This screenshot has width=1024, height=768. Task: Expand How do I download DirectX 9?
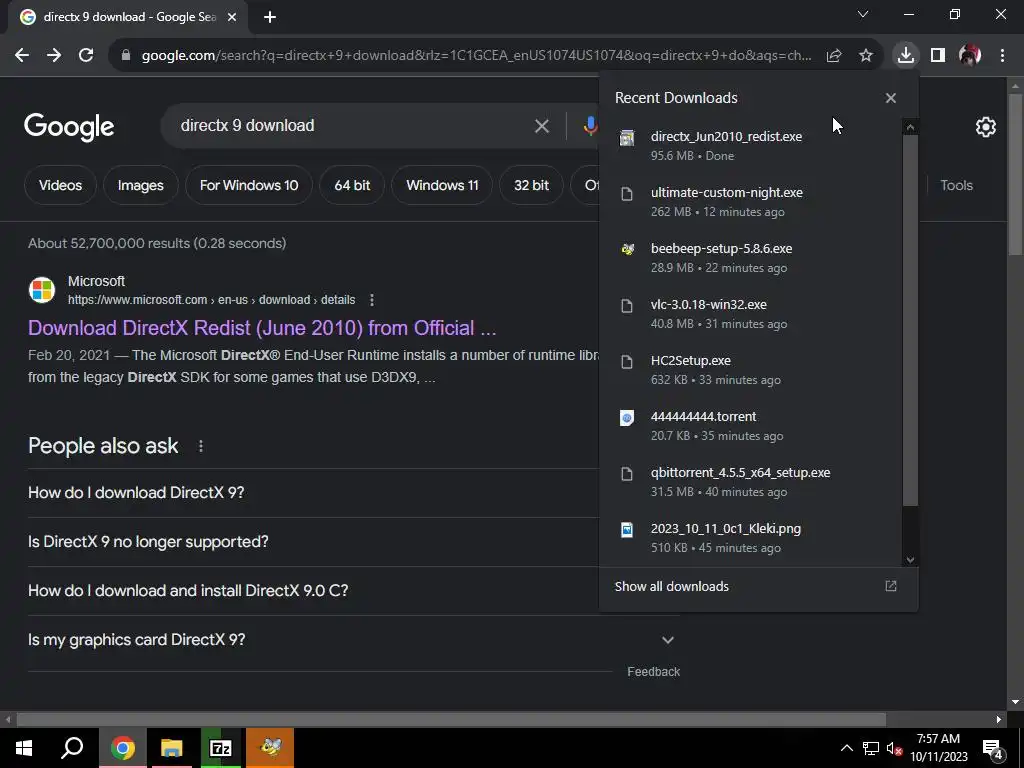(313, 492)
